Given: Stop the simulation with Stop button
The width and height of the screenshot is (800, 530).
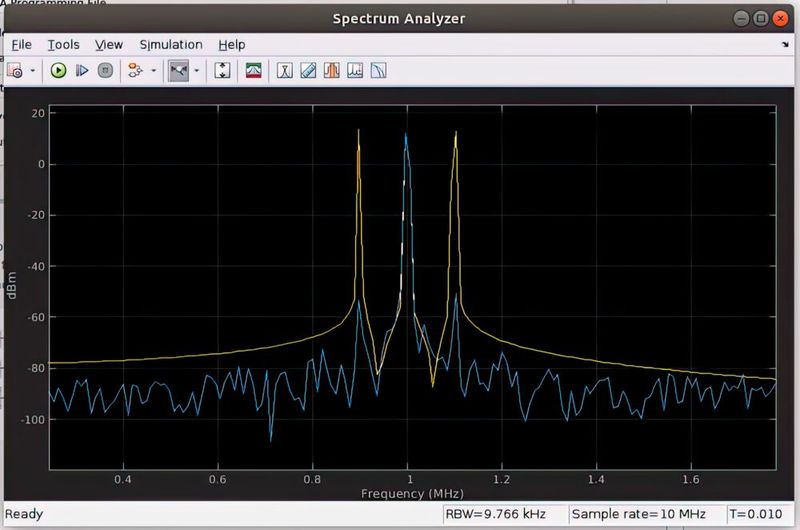Looking at the screenshot, I should click(105, 71).
